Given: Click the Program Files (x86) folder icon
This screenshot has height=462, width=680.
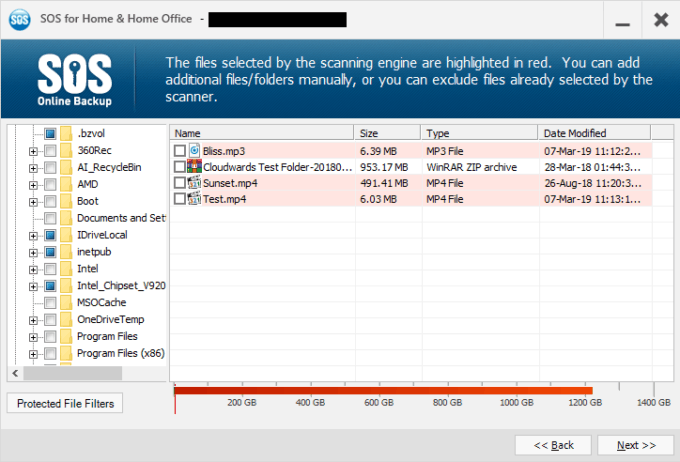Looking at the screenshot, I should (66, 353).
